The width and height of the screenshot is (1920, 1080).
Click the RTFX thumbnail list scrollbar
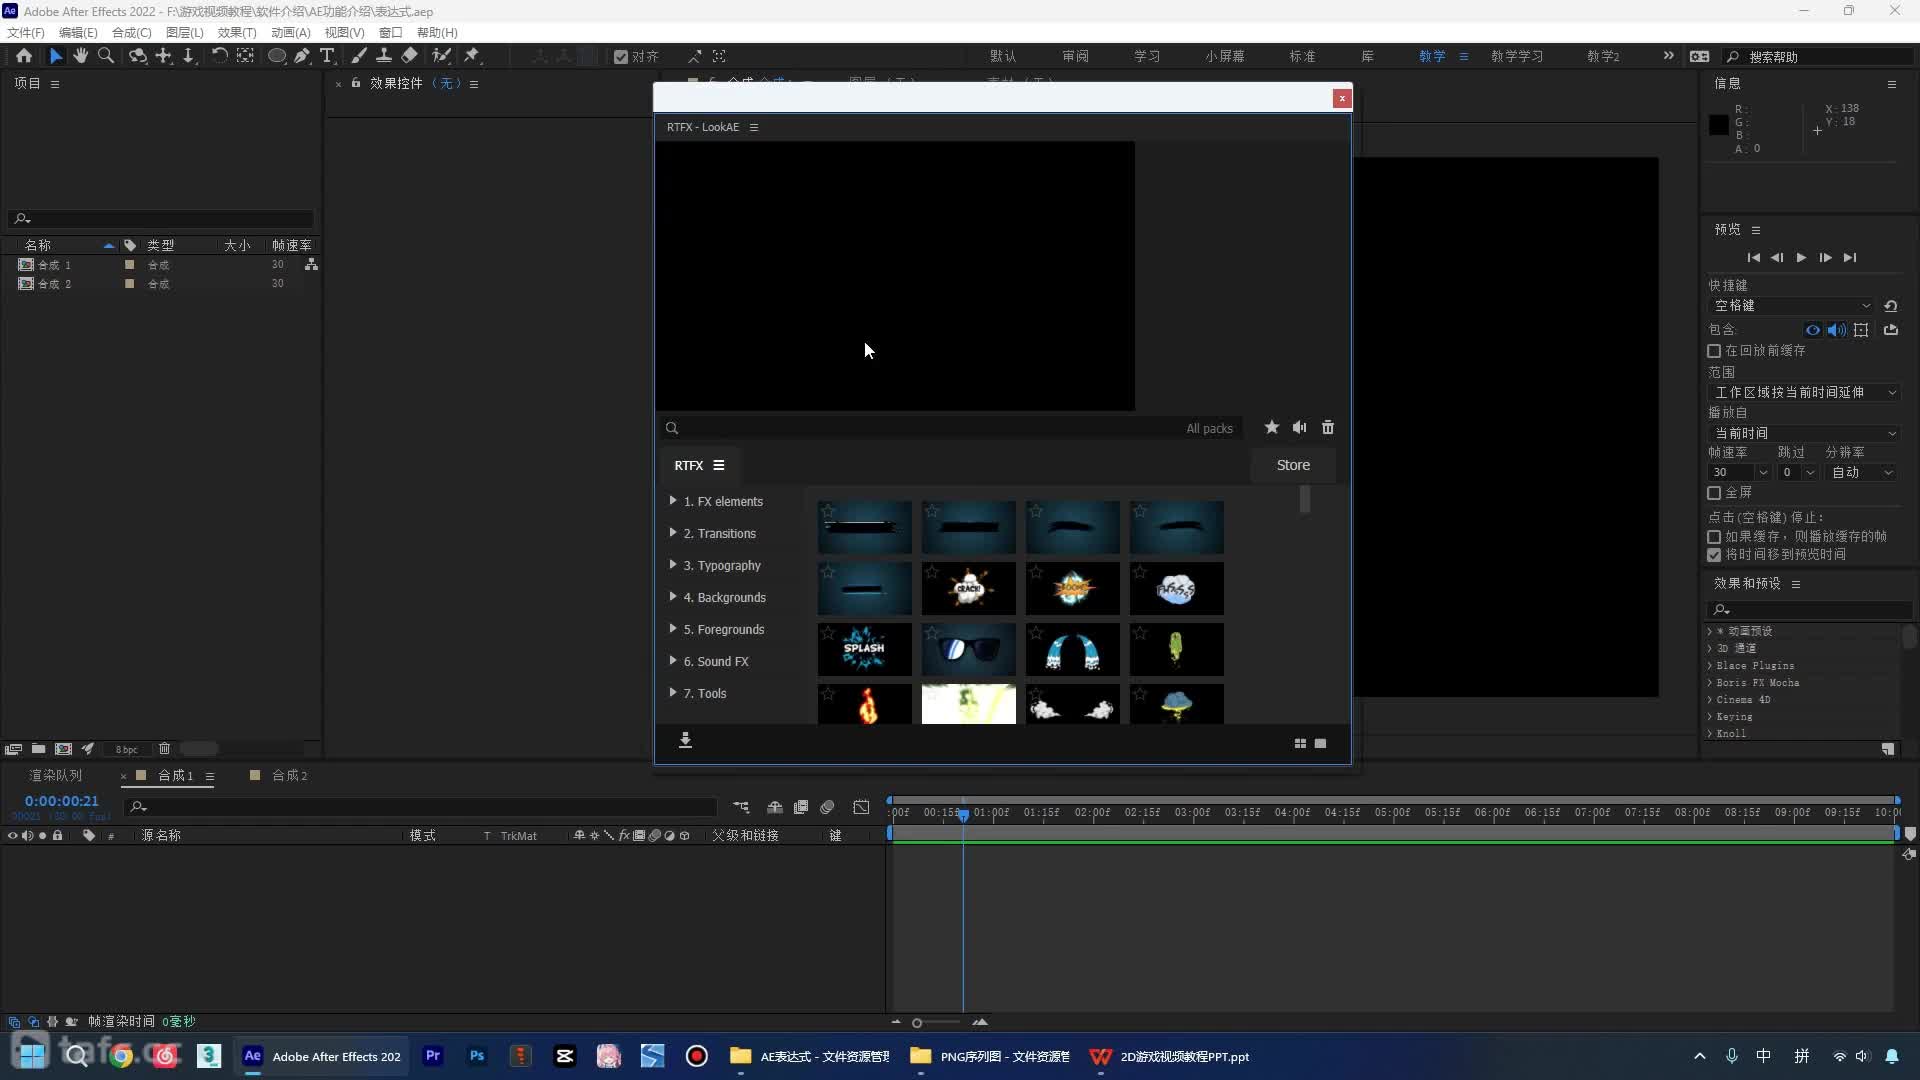pos(1305,499)
